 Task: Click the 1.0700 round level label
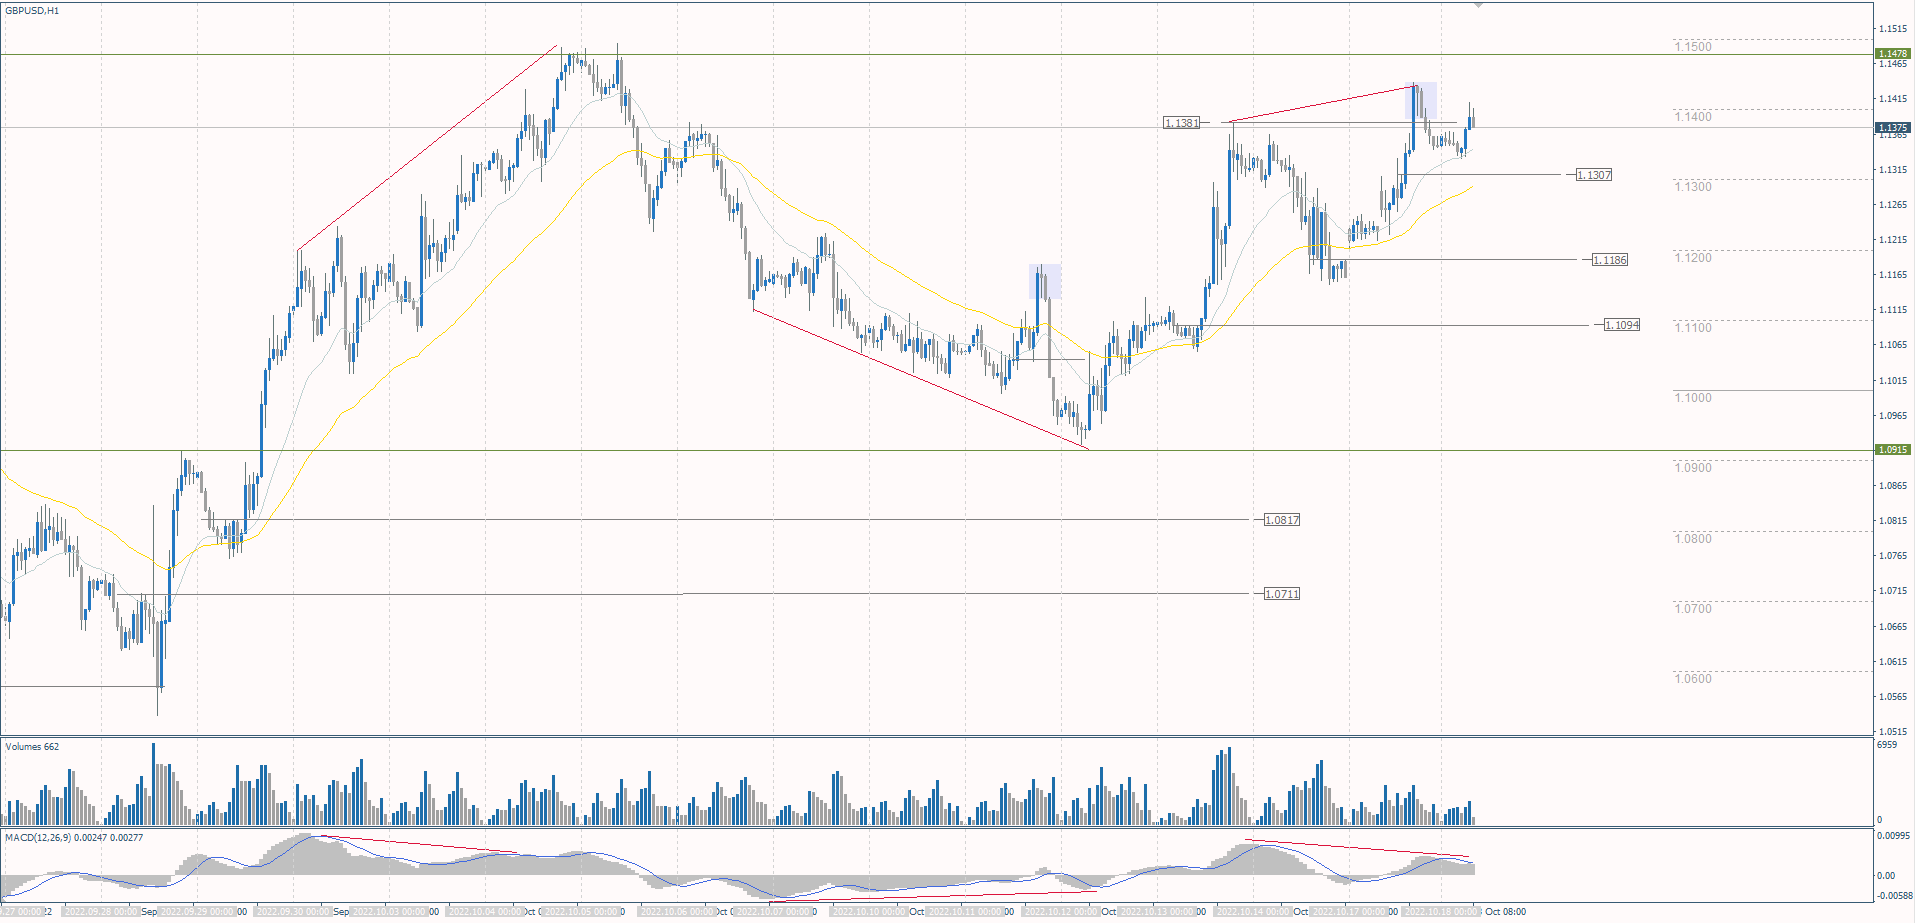click(1693, 609)
